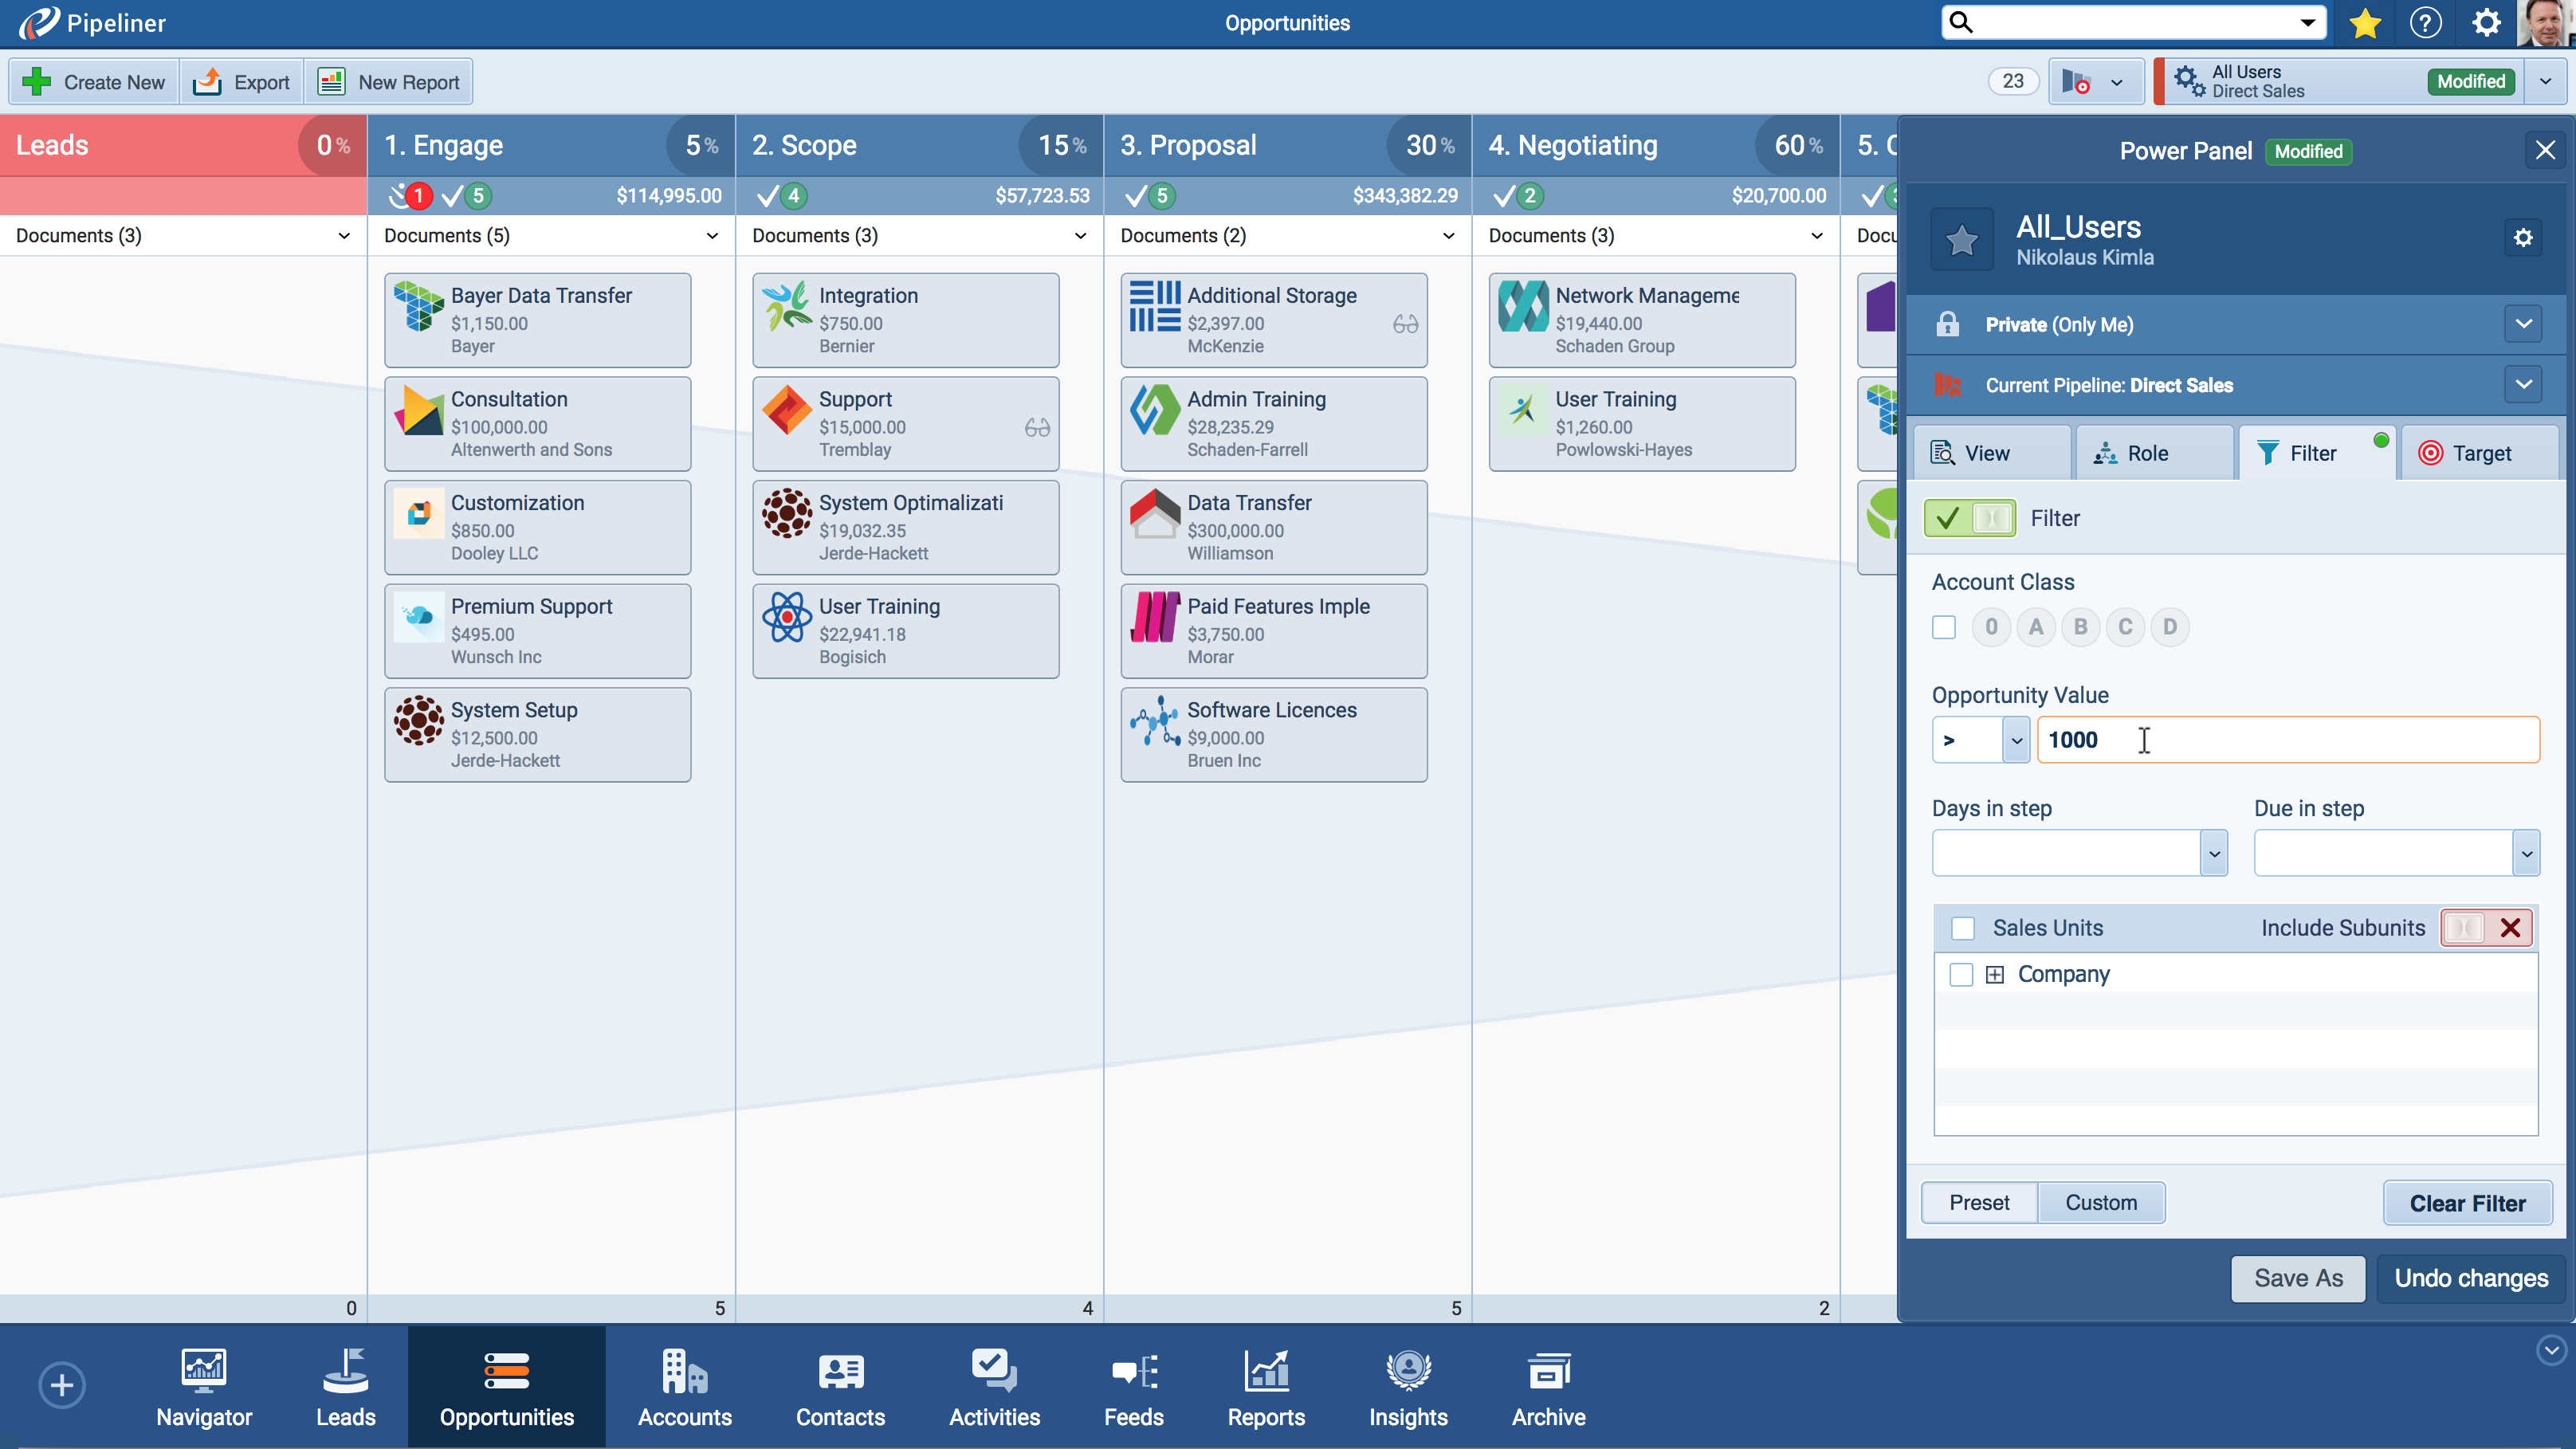Viewport: 2576px width, 1449px height.
Task: Toggle the Include Subunits switch
Action: click(2486, 928)
